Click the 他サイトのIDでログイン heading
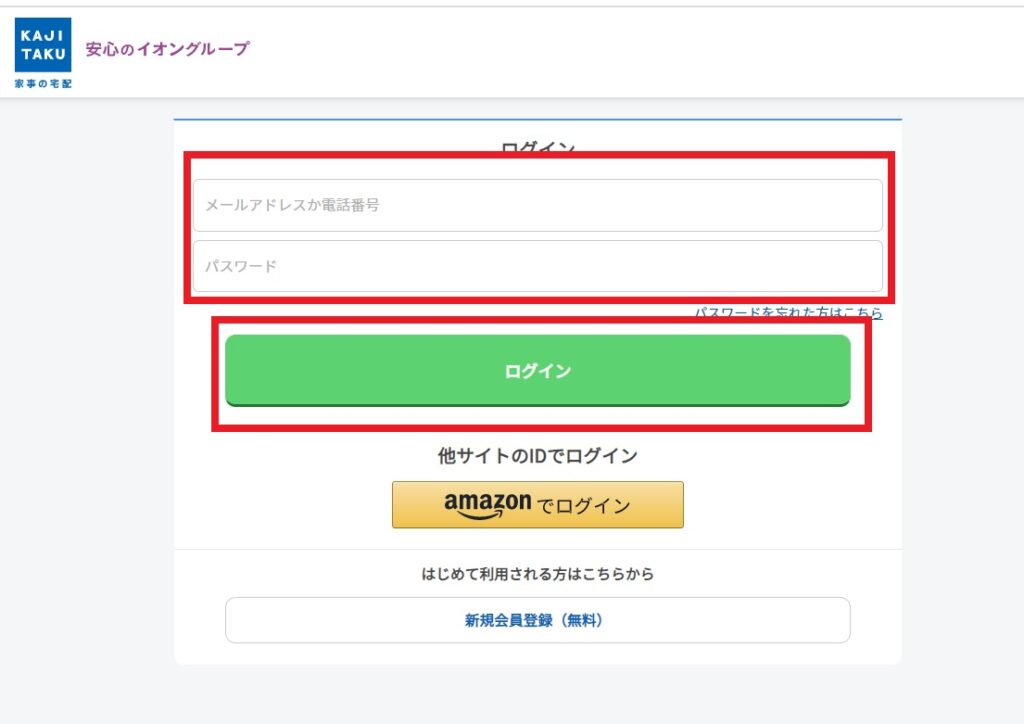The height and width of the screenshot is (724, 1024). pos(537,456)
